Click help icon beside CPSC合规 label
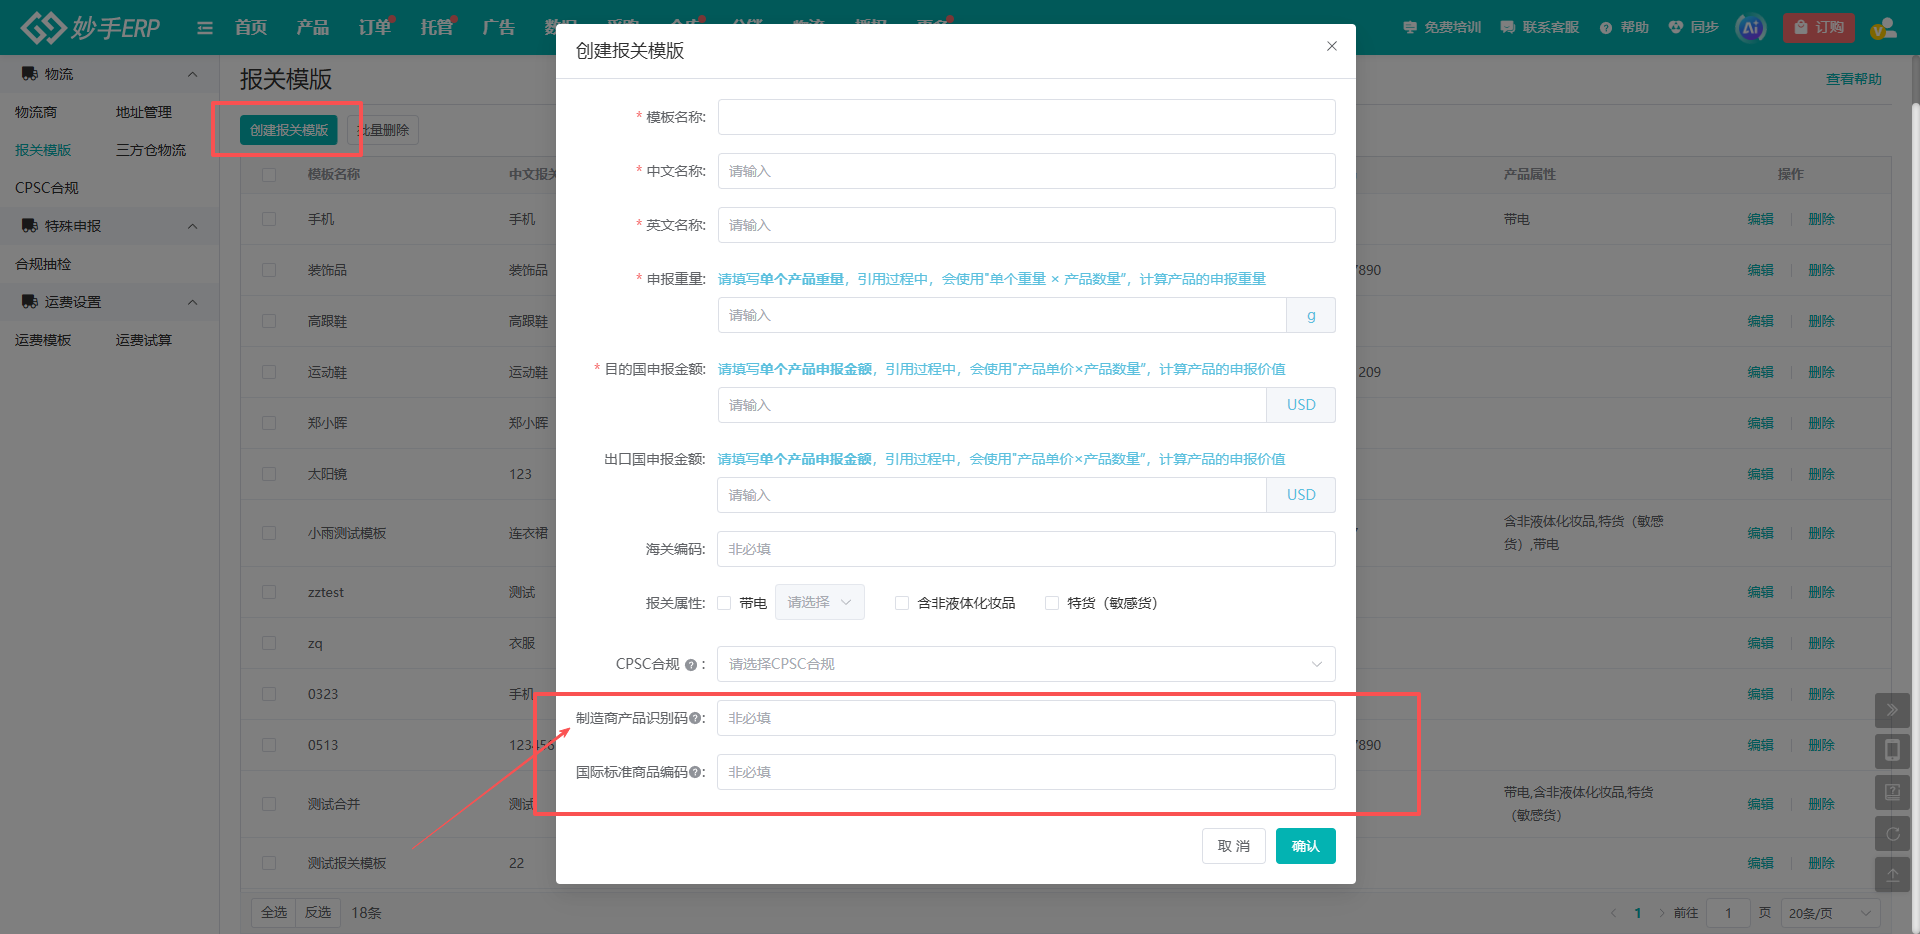 pyautogui.click(x=691, y=665)
